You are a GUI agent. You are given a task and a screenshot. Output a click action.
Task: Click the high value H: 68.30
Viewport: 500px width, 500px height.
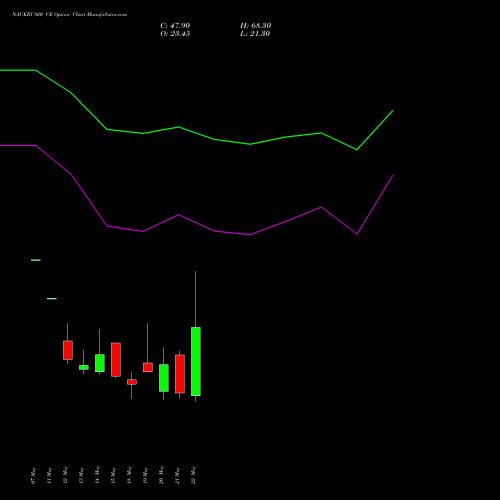pos(255,26)
